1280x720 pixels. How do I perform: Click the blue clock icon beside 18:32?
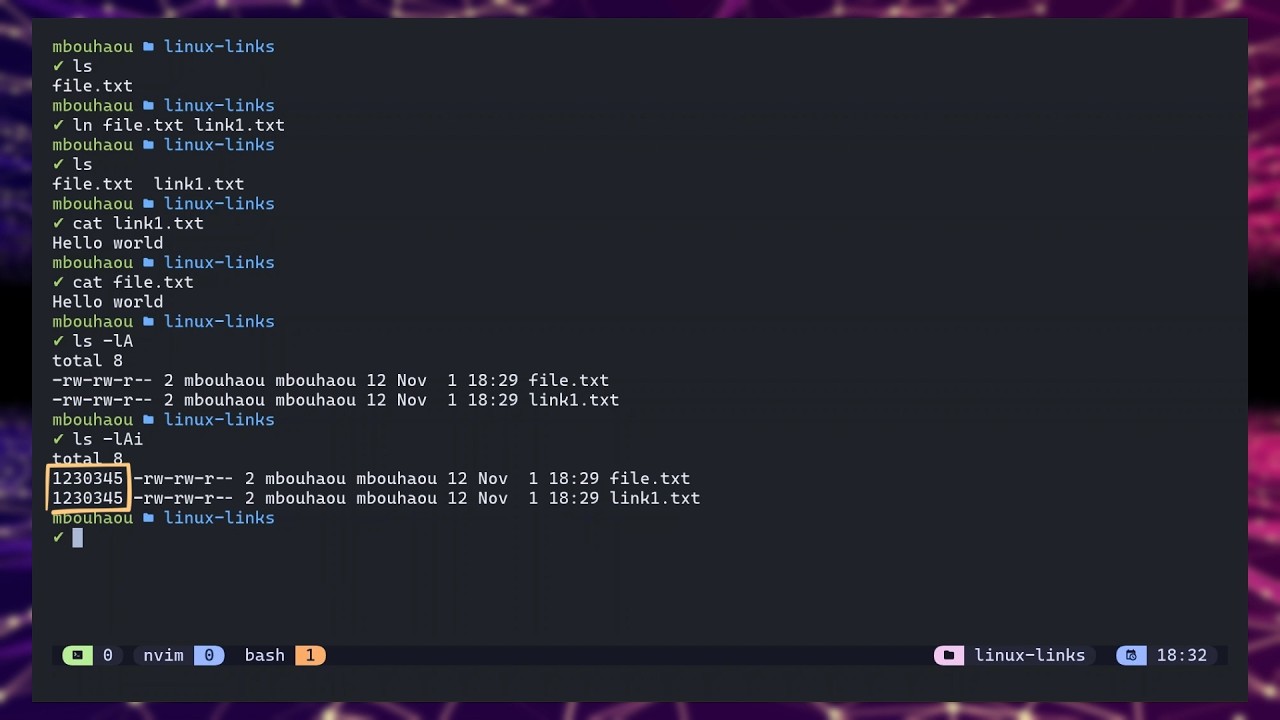(1131, 655)
